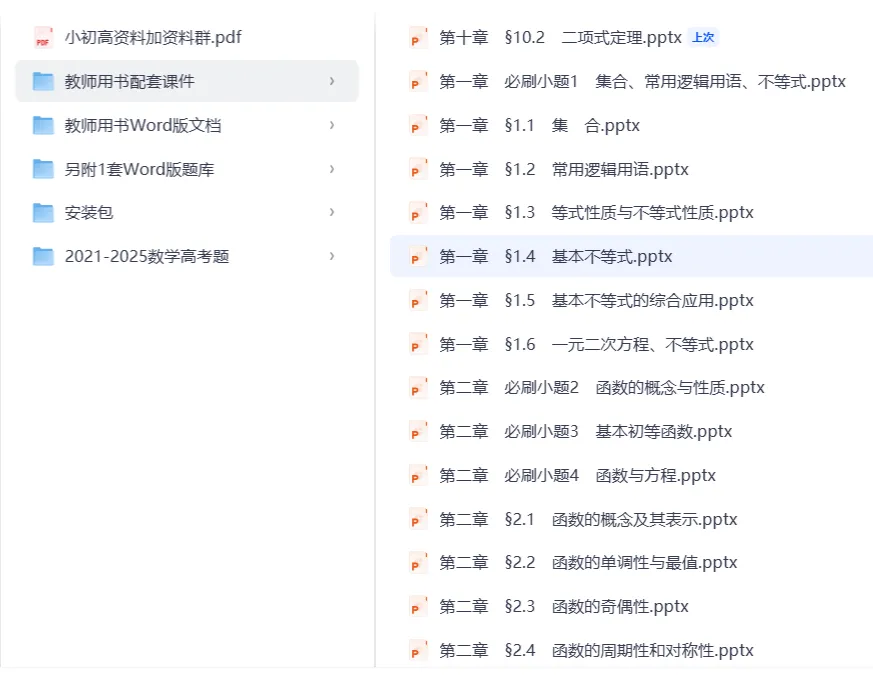Select the 安装包 folder name
873x675 pixels.
click(x=89, y=212)
